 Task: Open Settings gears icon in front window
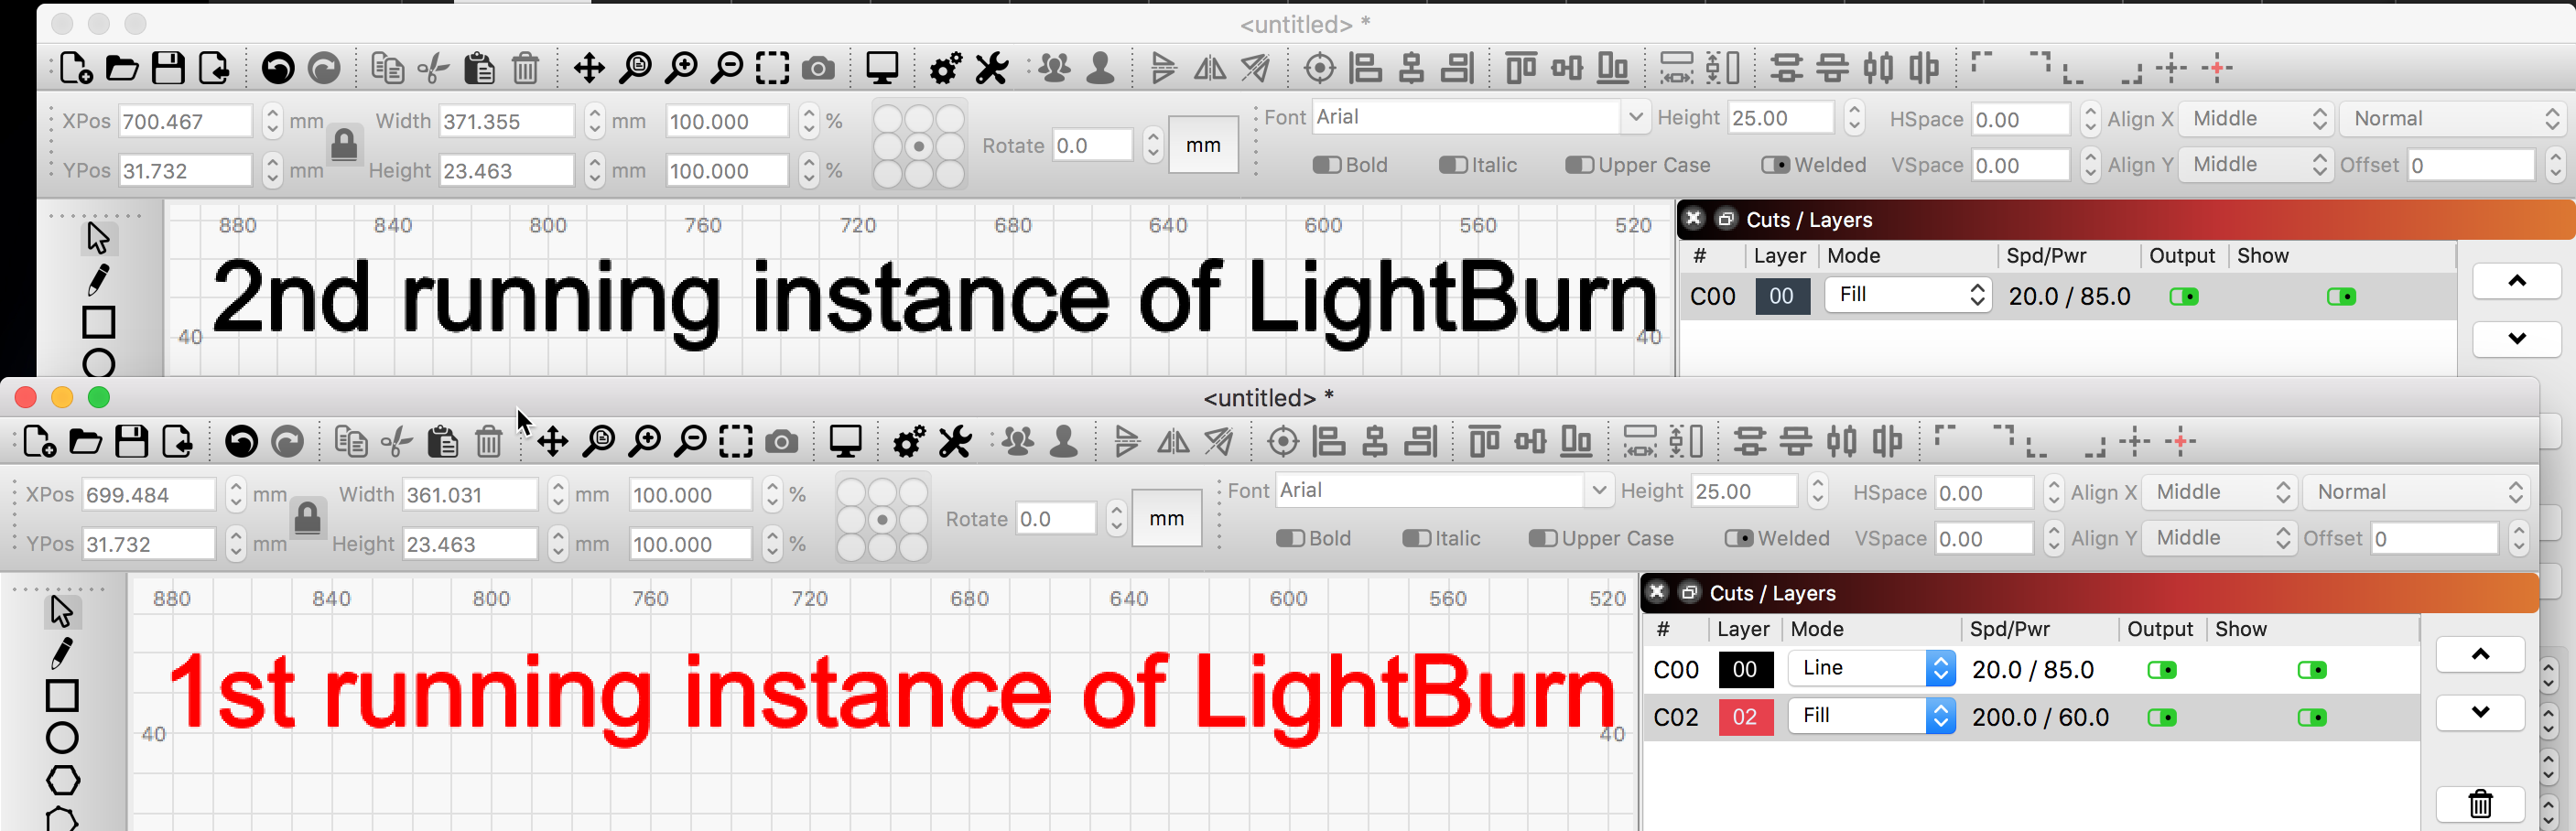(909, 441)
